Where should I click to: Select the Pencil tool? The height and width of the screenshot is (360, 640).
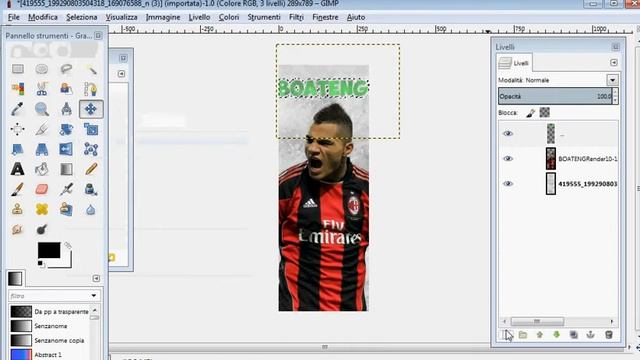coord(91,169)
